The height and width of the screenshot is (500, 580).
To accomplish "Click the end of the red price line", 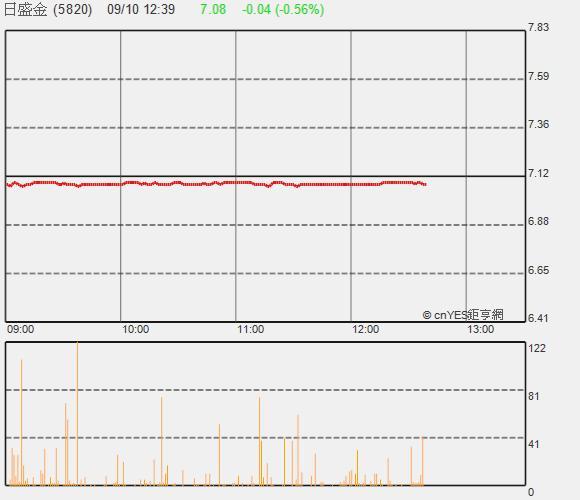I will point(425,184).
